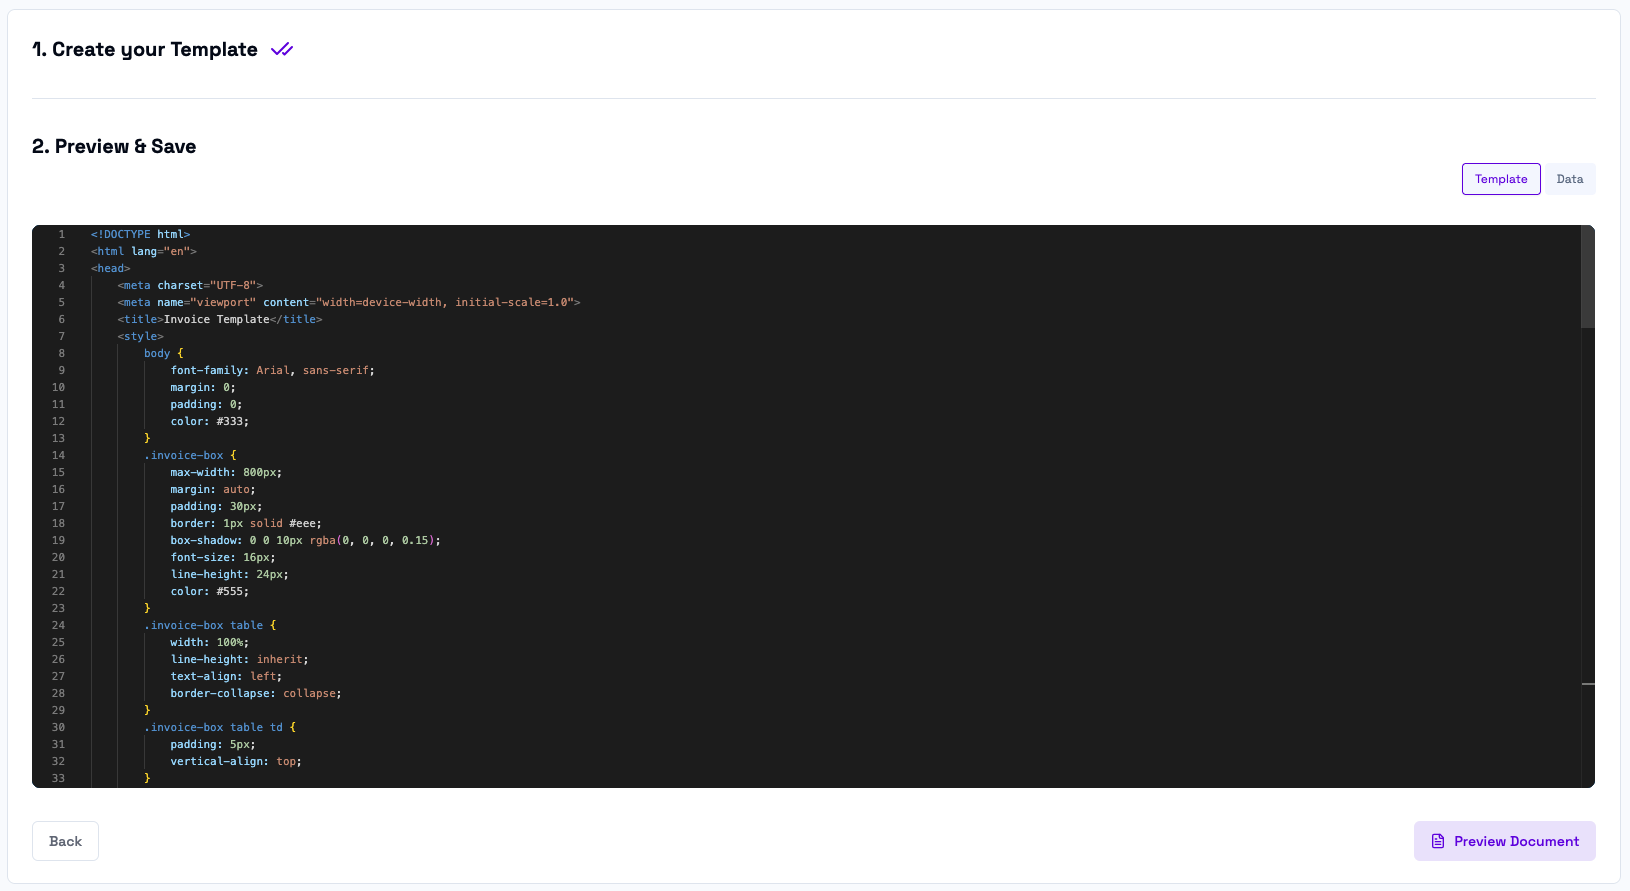
Task: Click the code editor vertical scrollbar thumb
Action: pyautogui.click(x=1588, y=277)
